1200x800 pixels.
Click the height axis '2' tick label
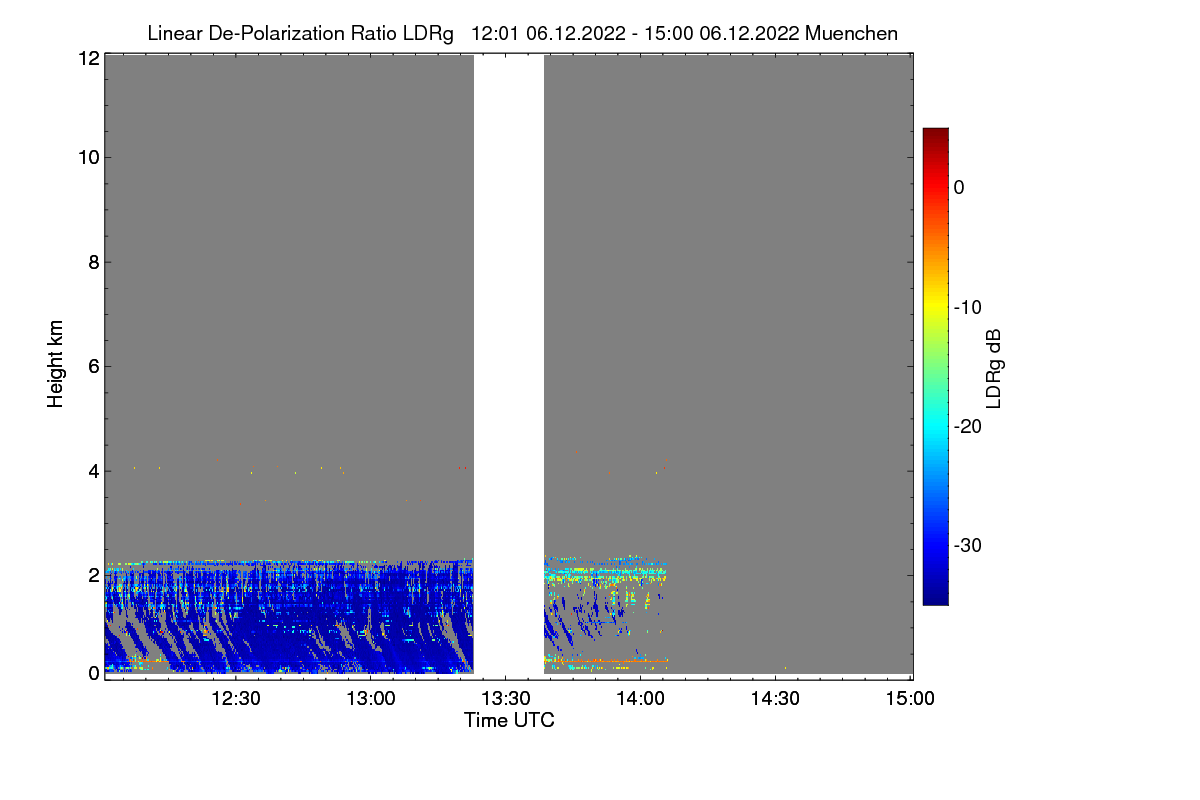click(93, 574)
